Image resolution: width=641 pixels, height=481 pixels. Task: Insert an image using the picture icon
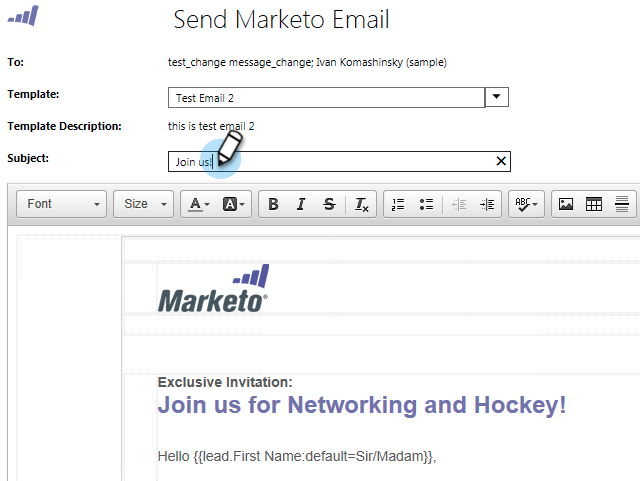tap(566, 204)
